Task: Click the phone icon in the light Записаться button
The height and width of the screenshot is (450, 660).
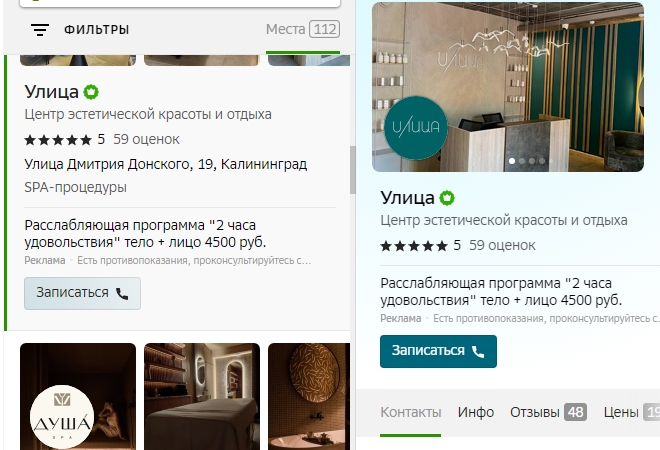Action: click(x=122, y=293)
